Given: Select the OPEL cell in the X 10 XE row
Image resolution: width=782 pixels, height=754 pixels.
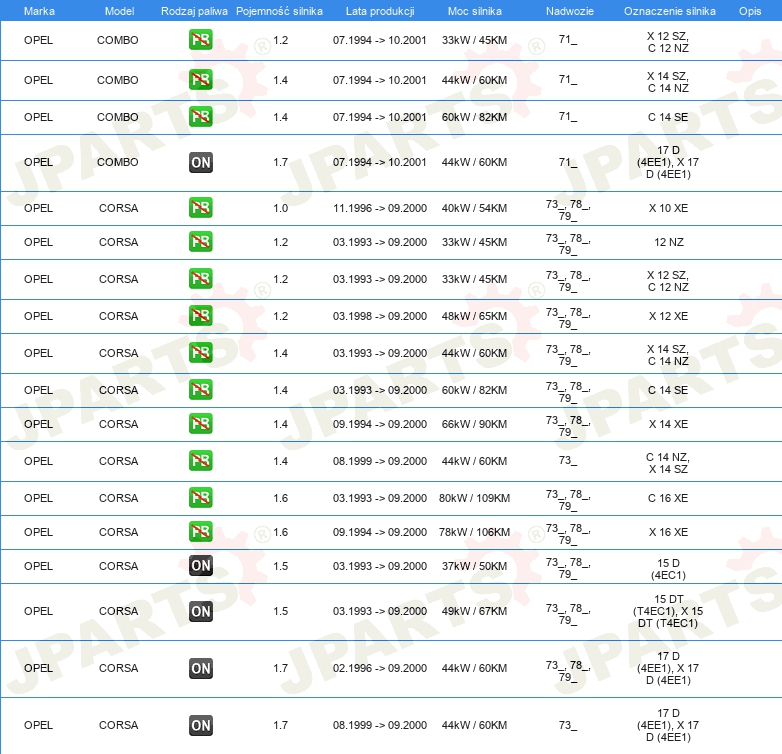Looking at the screenshot, I should click(x=38, y=208).
